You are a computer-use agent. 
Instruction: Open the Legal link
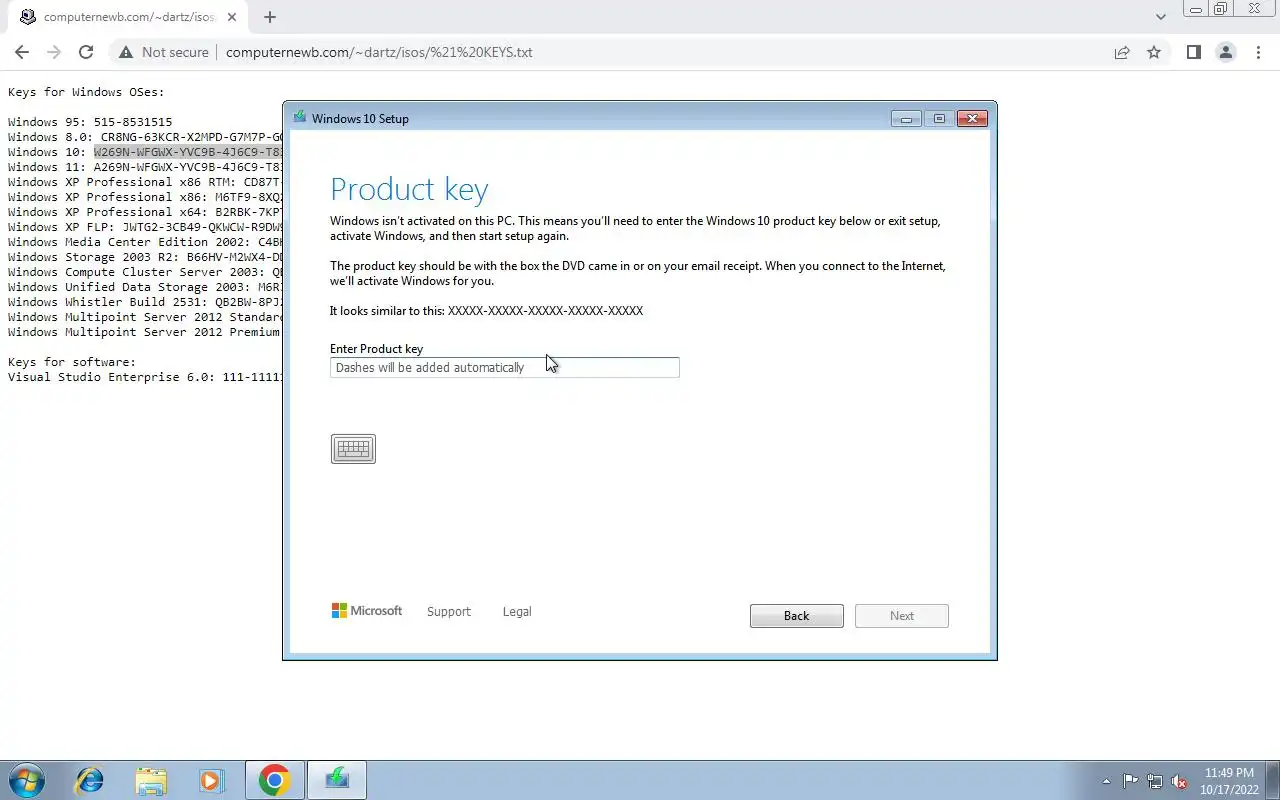pyautogui.click(x=517, y=611)
